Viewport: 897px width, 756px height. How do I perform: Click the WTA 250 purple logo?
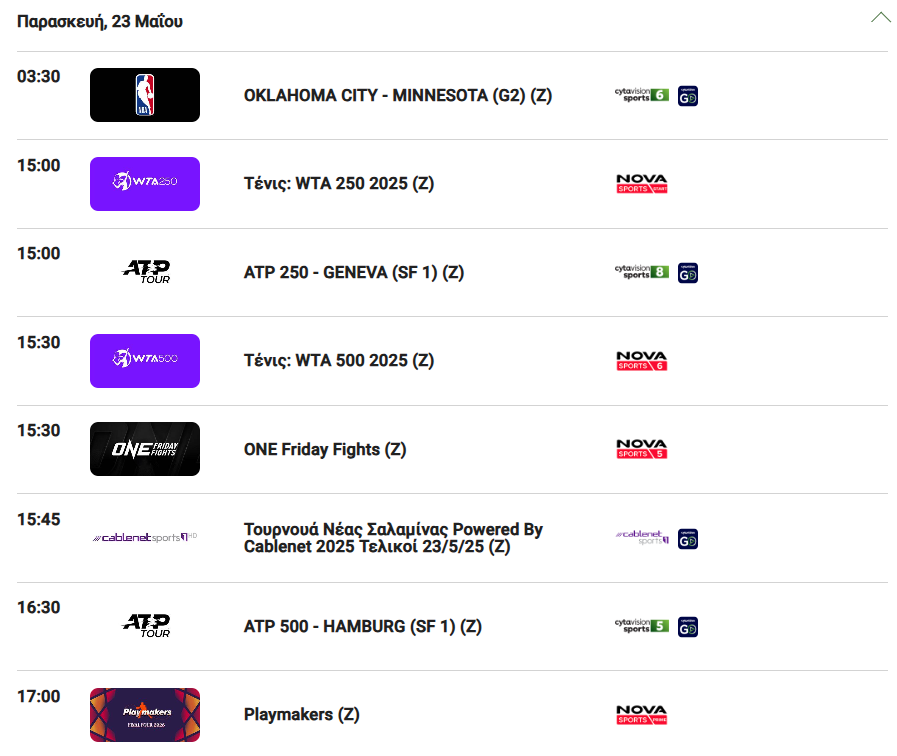pos(145,184)
